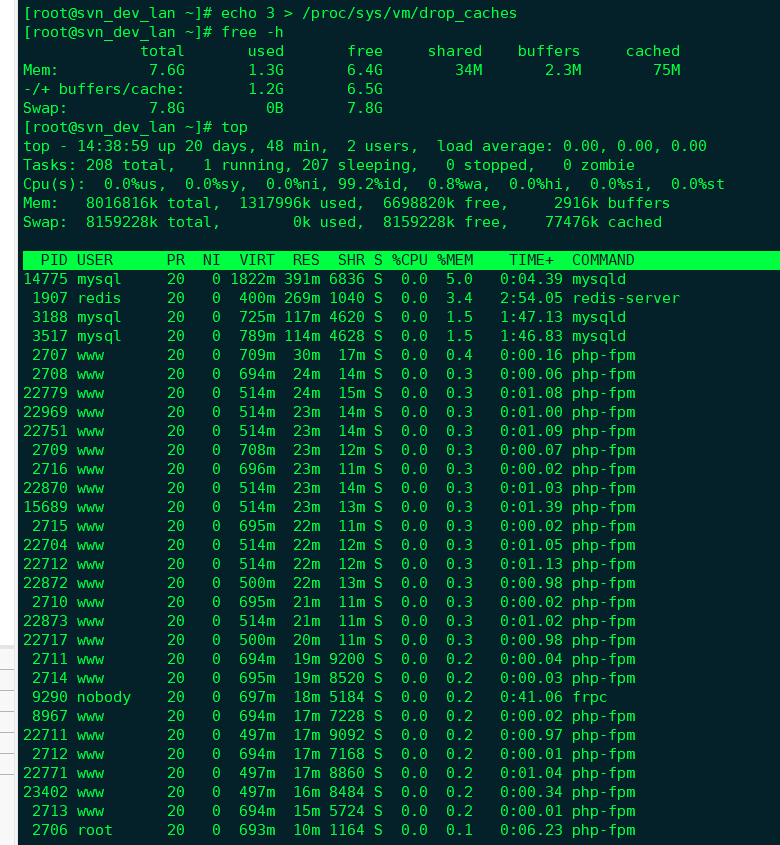The width and height of the screenshot is (780, 845).
Task: Select the Swap used value 0B
Action: pos(275,108)
